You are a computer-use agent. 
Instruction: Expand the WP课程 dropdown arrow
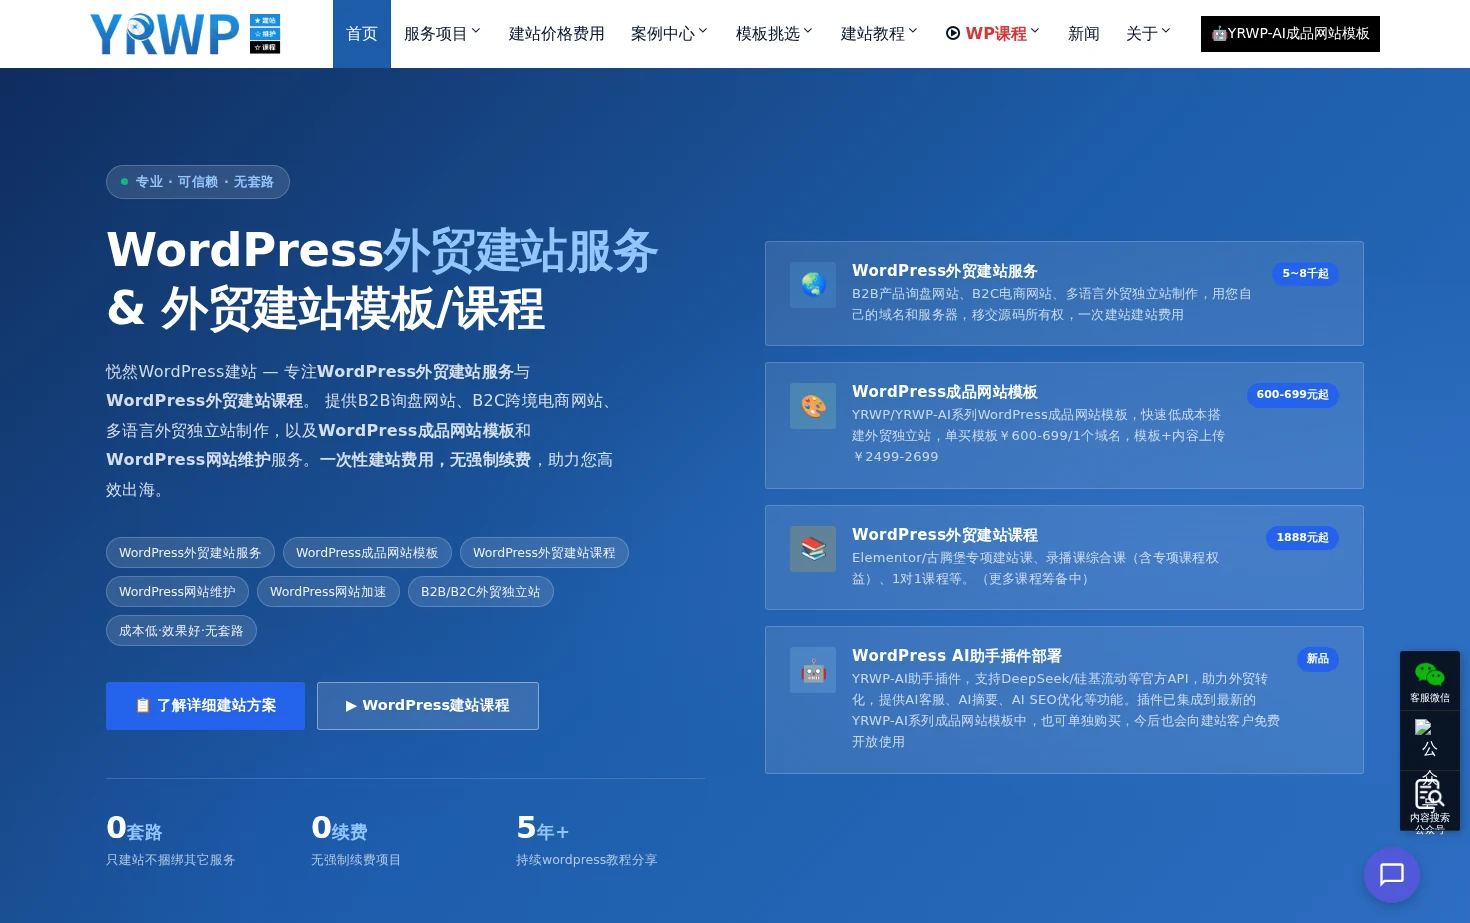click(1035, 31)
